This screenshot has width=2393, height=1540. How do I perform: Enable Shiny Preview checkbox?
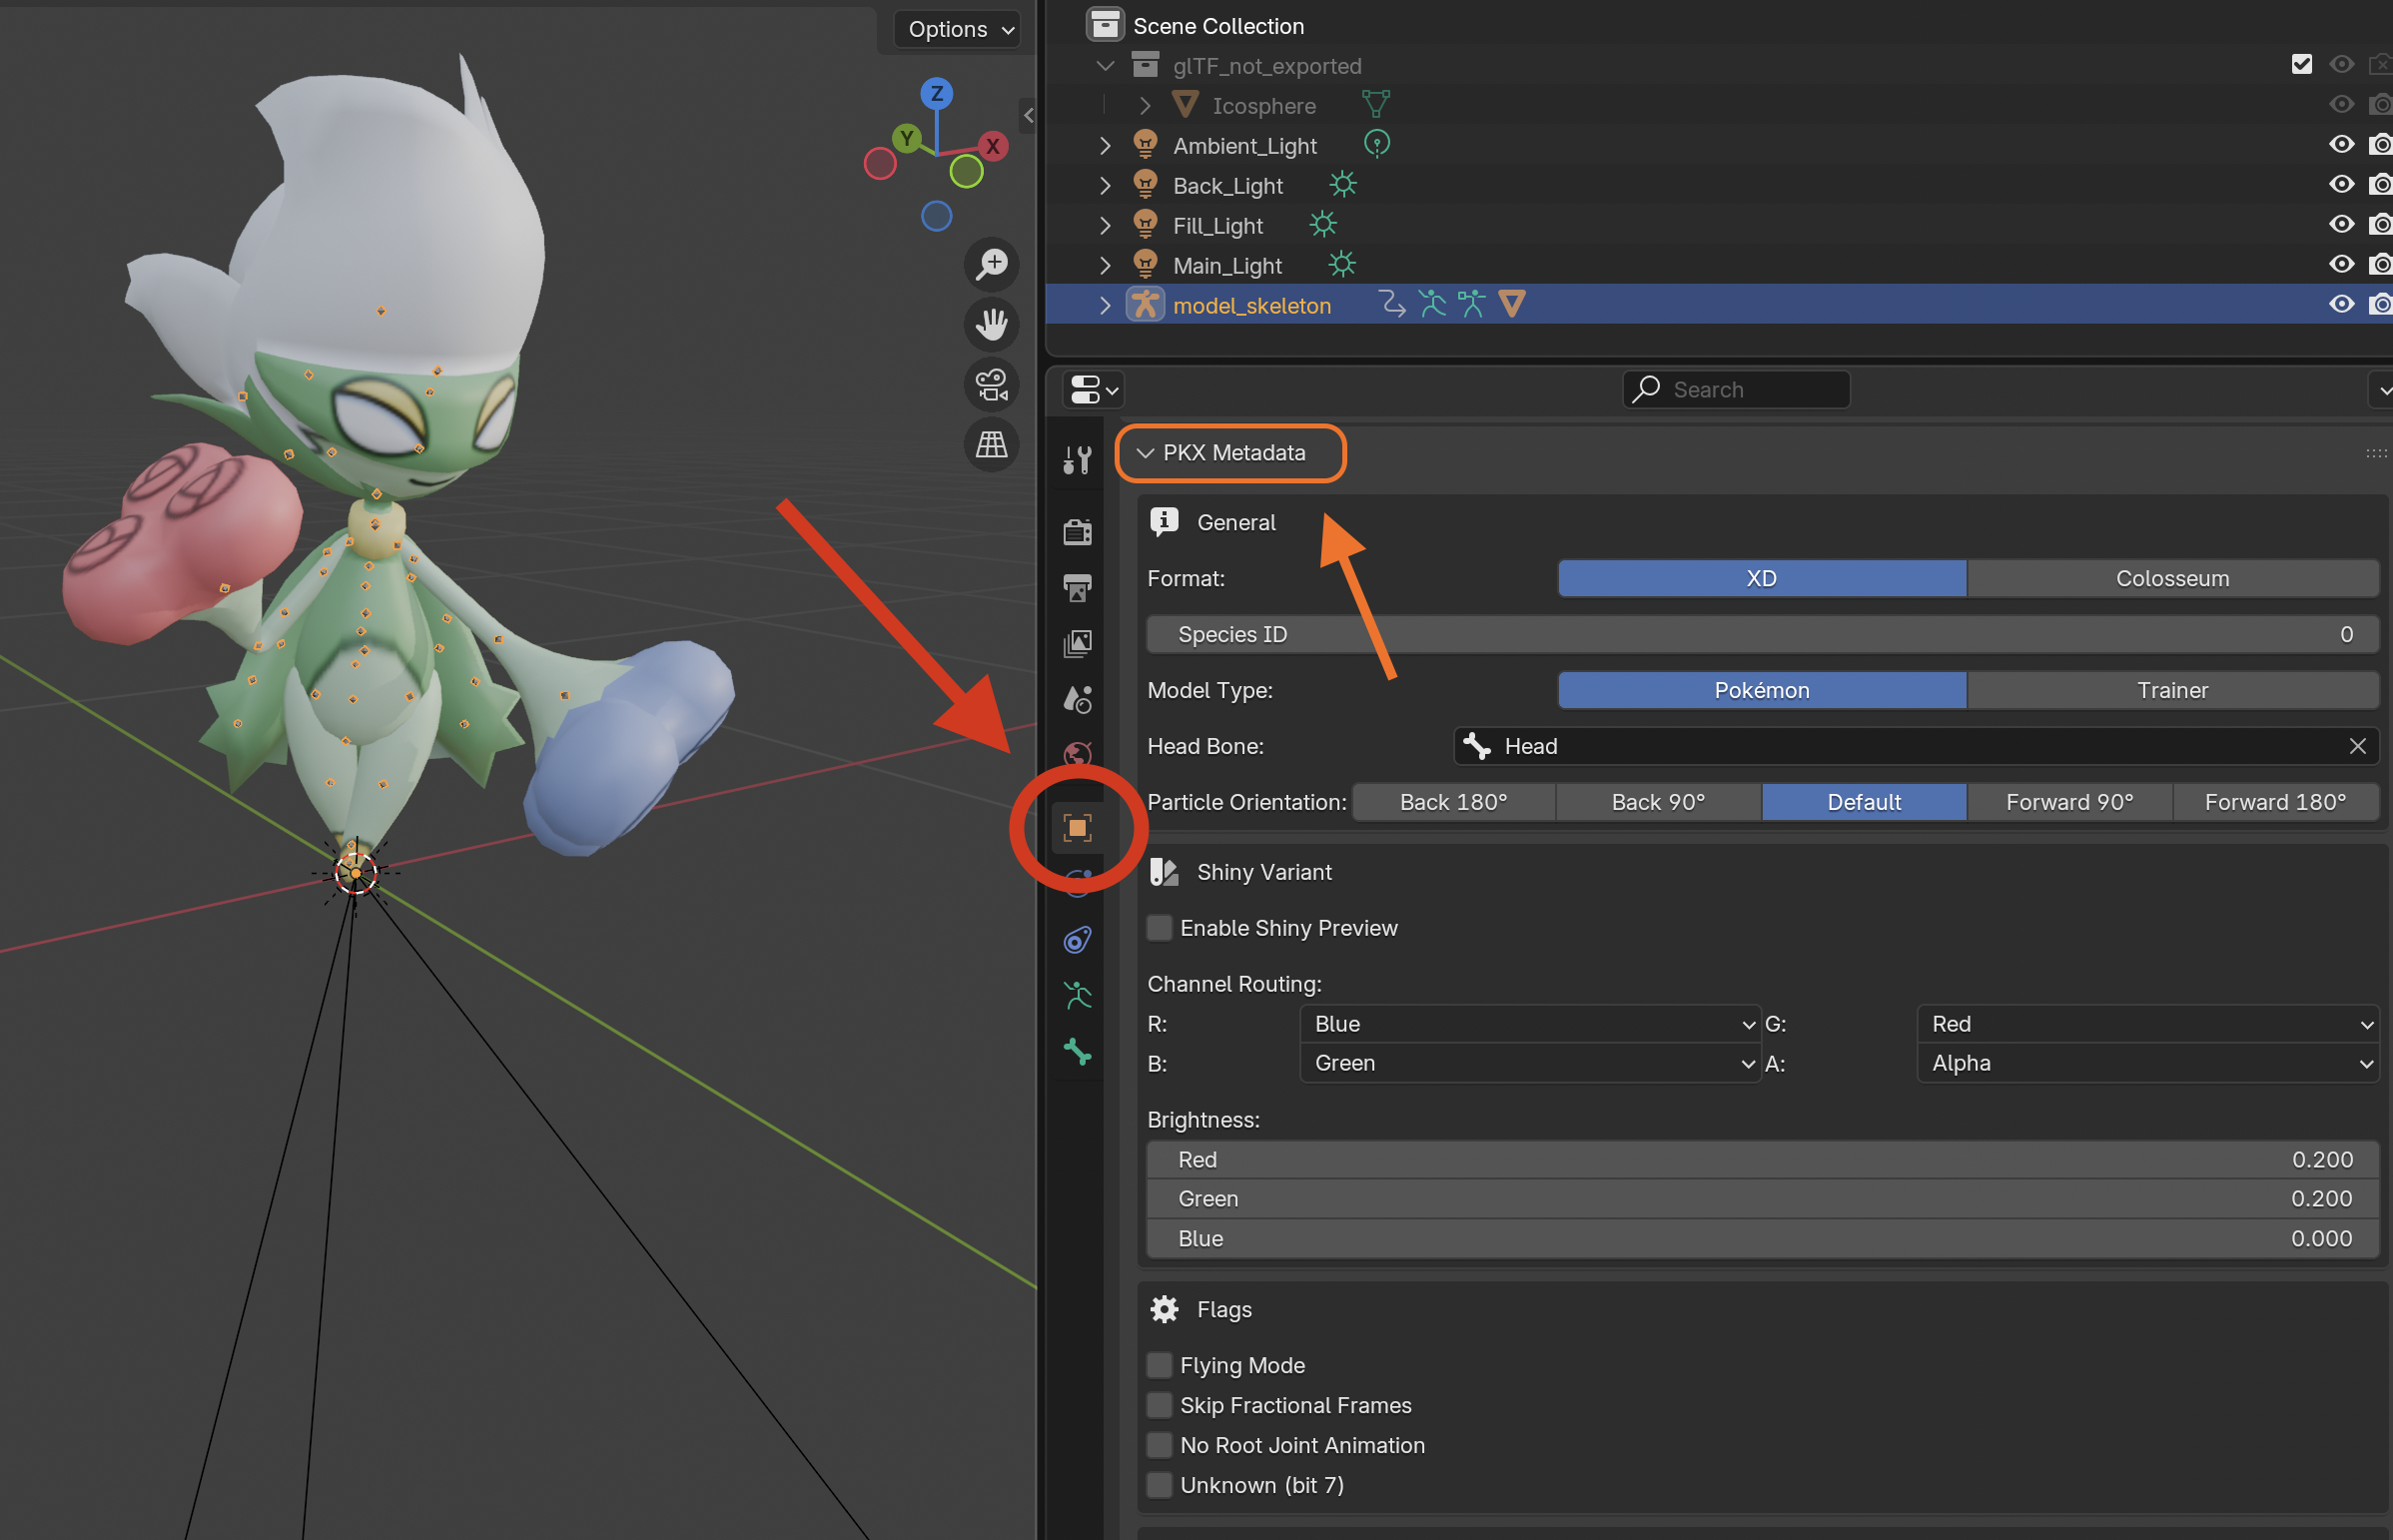coord(1159,928)
